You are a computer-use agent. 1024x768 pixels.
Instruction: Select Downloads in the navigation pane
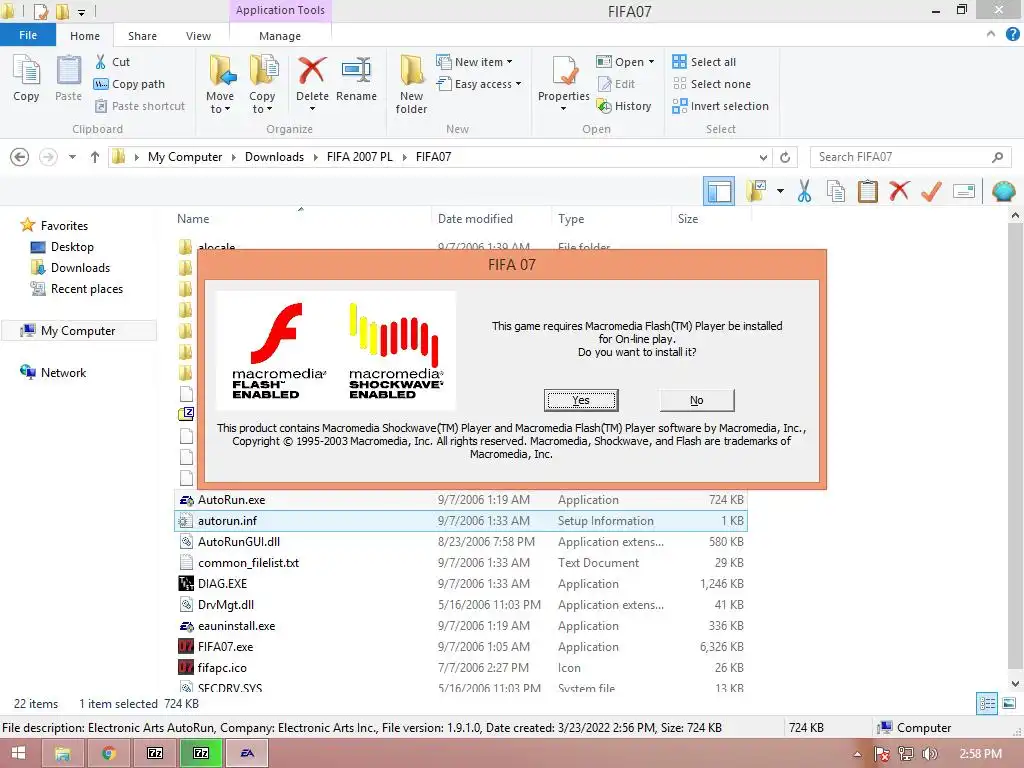80,268
